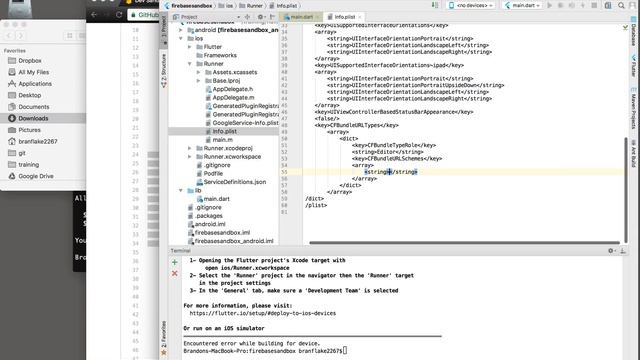Open AppDelegate.m in project tree
The width and height of the screenshot is (640, 360).
point(233,98)
